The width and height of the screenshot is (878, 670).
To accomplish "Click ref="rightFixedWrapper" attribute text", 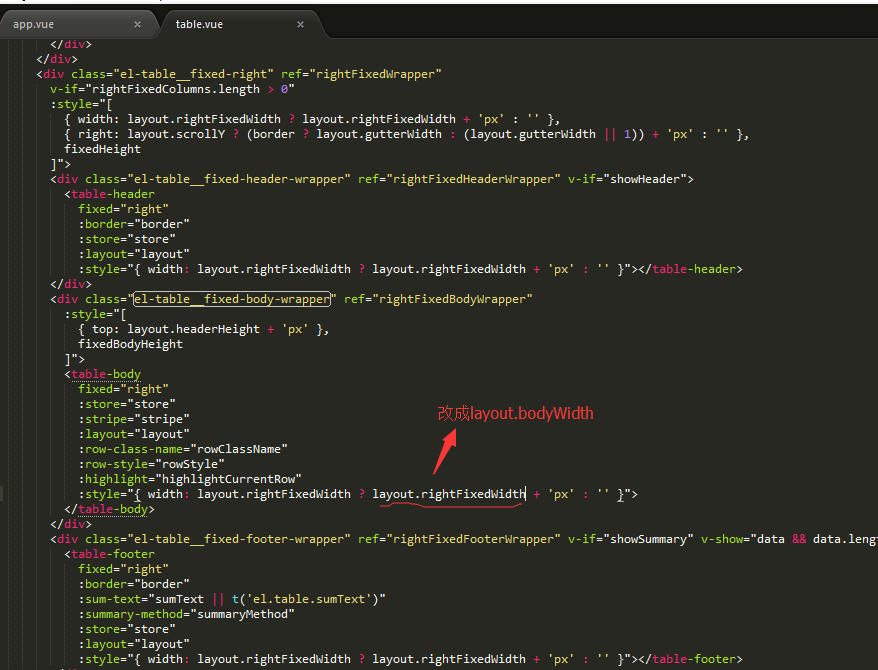I will tap(361, 74).
